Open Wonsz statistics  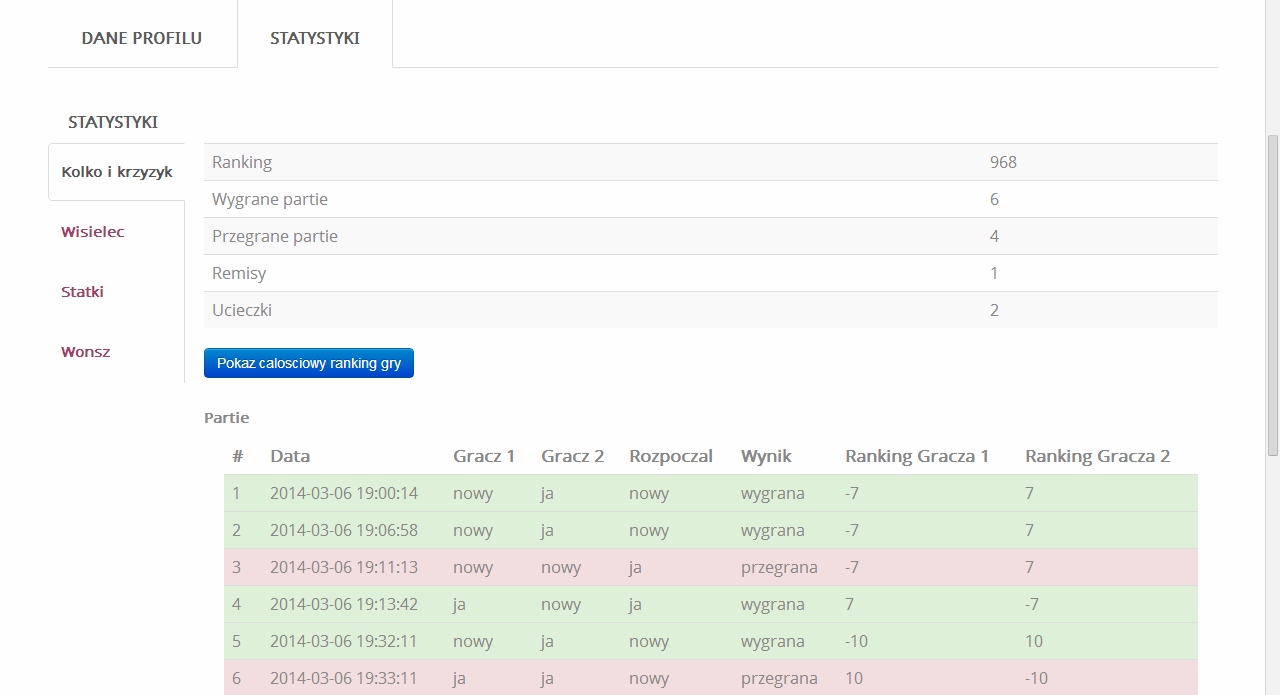tap(86, 352)
